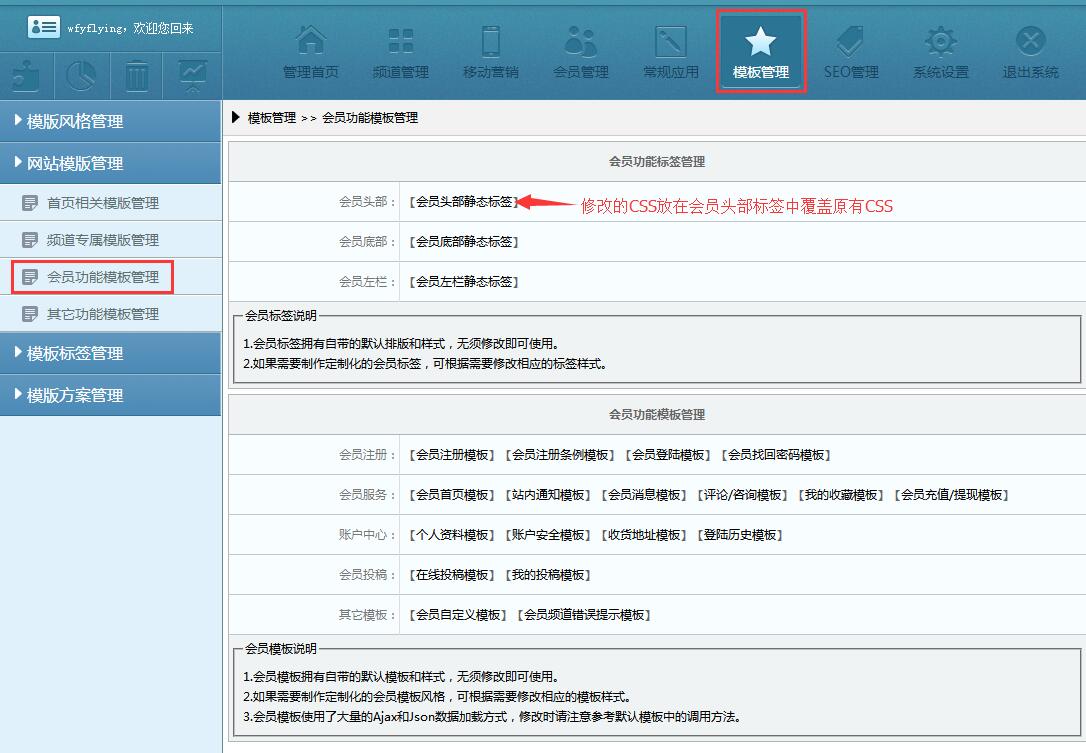Click 退出系统 logout icon

click(1031, 42)
